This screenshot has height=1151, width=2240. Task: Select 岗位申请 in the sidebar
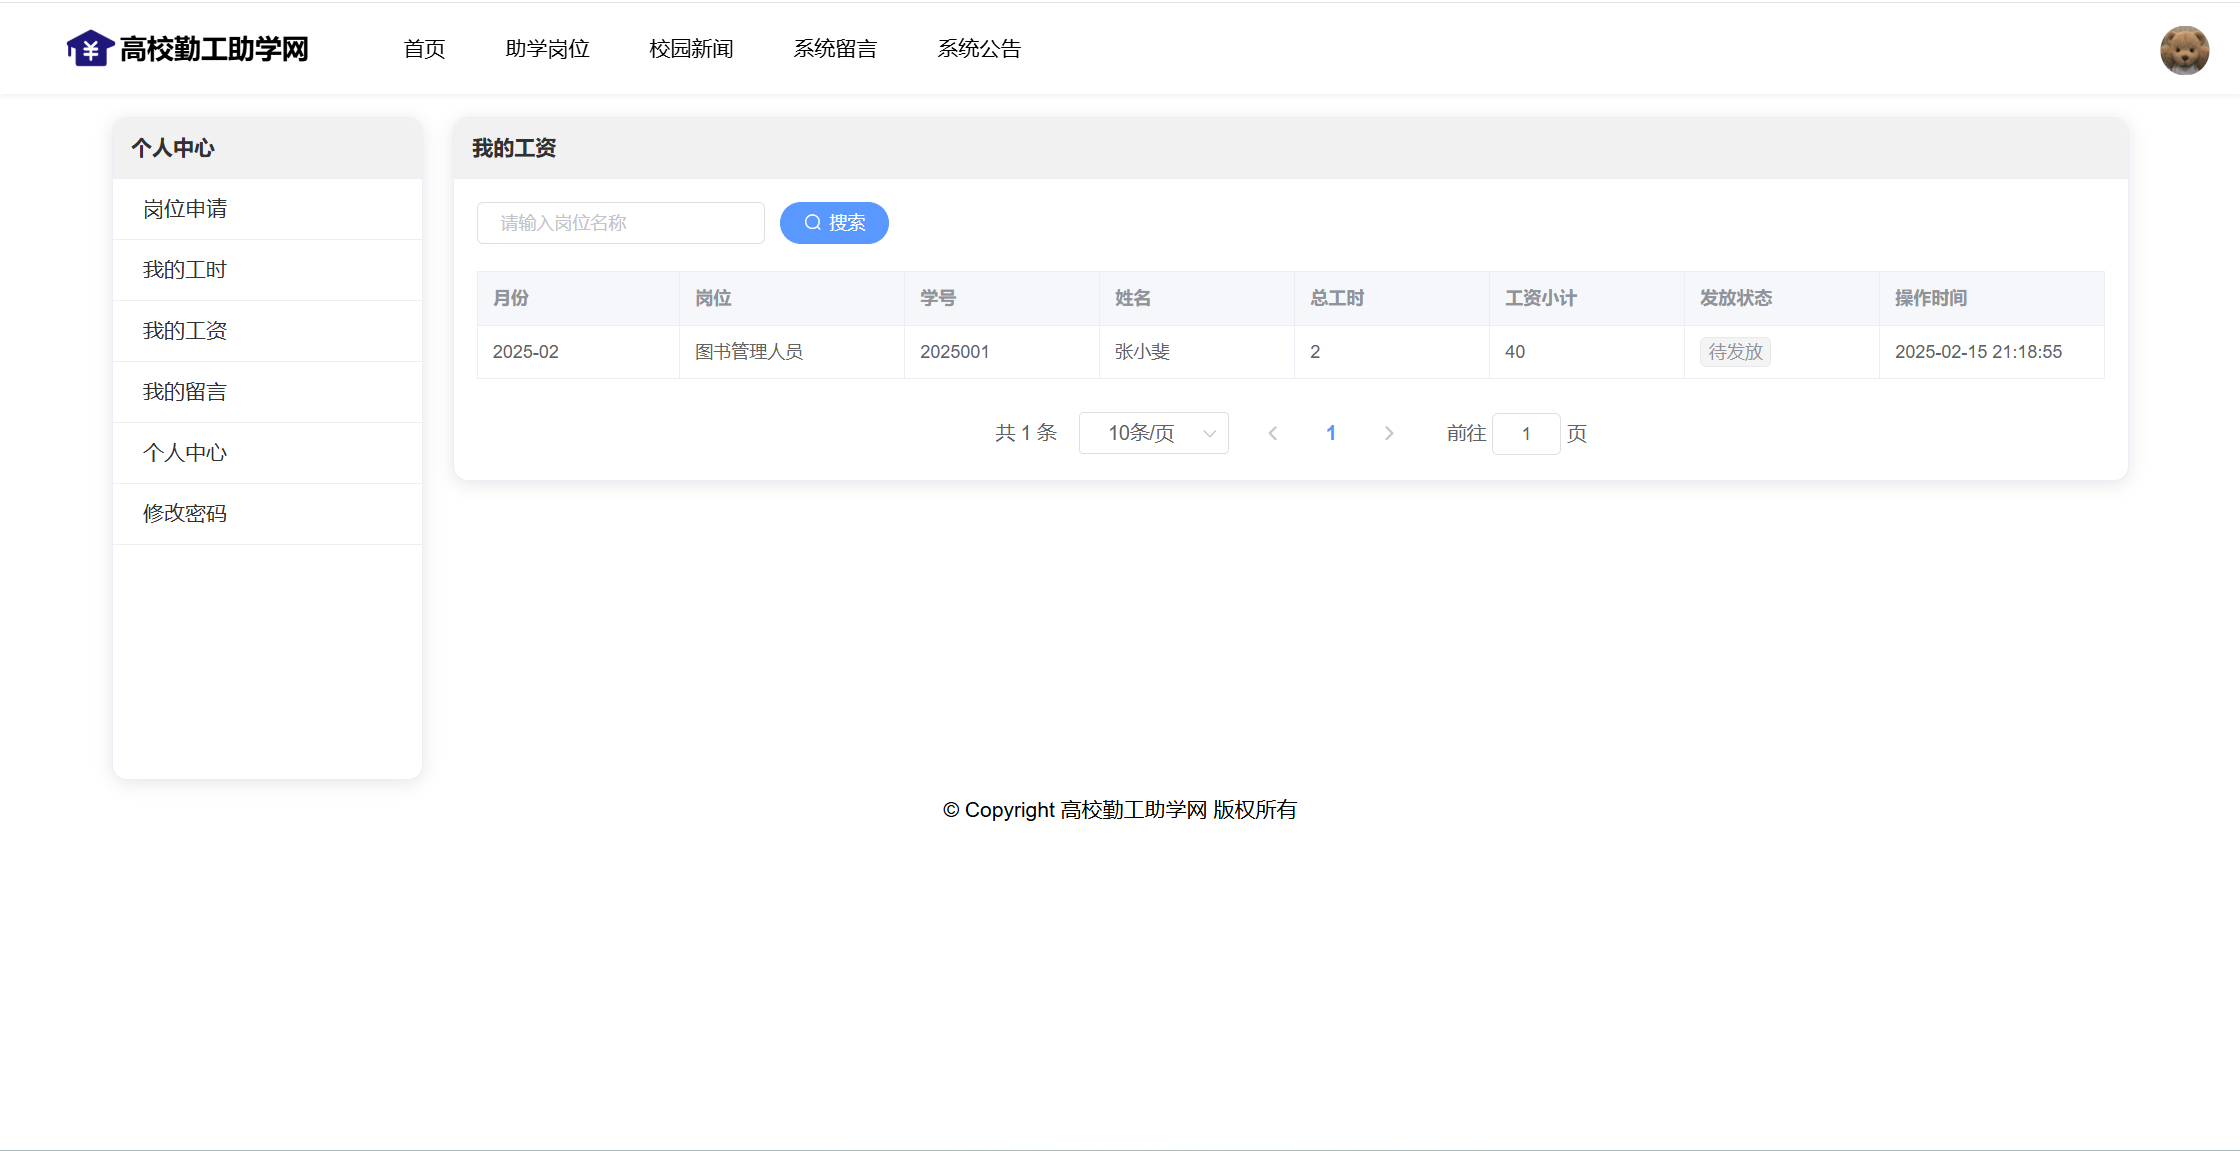point(185,209)
